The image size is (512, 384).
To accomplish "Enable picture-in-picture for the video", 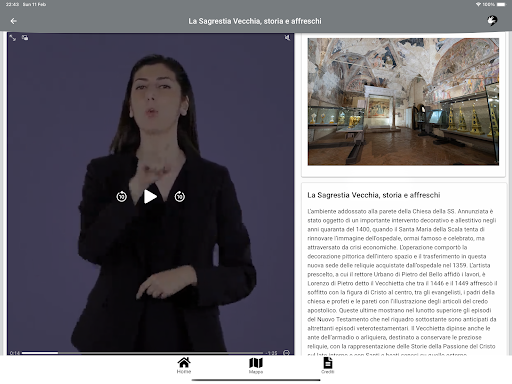I will pyautogui.click(x=25, y=38).
